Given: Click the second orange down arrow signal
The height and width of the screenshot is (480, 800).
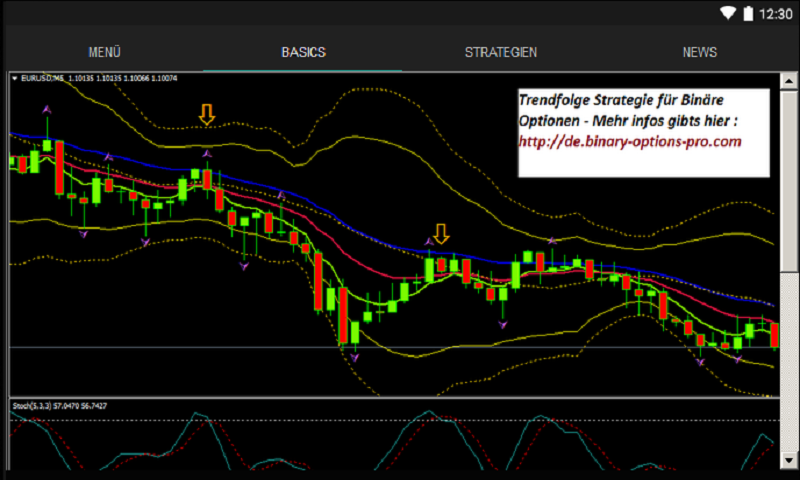Looking at the screenshot, I should 441,233.
